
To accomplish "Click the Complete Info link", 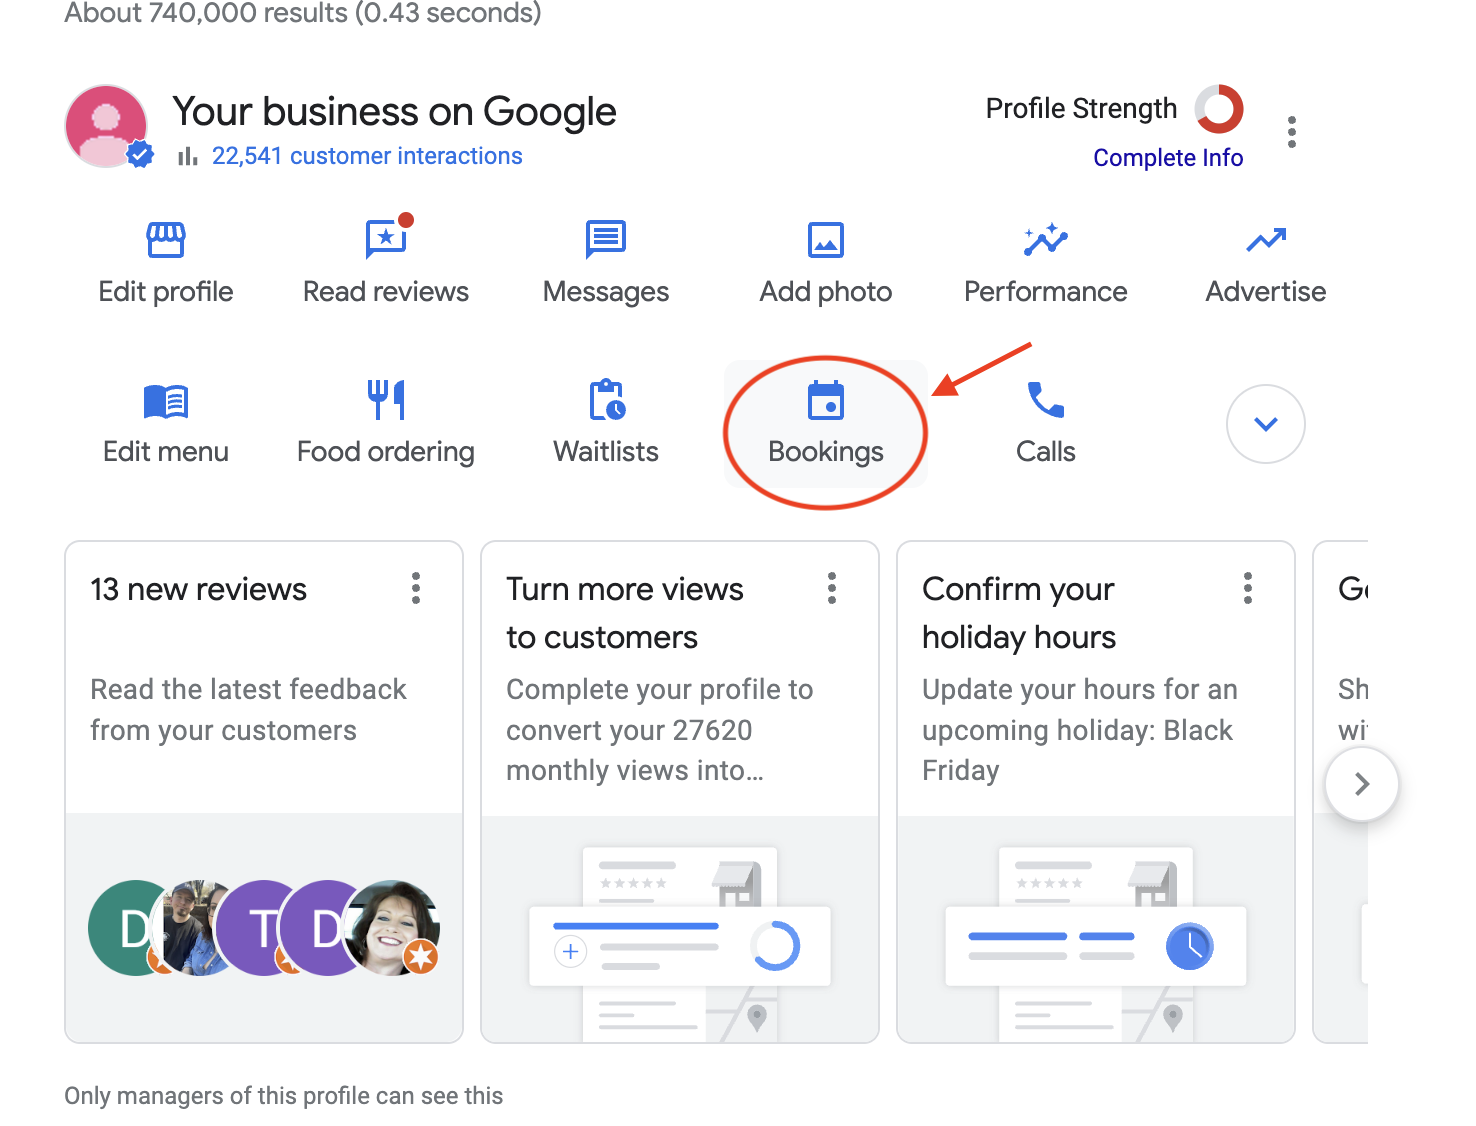I will pos(1168,158).
